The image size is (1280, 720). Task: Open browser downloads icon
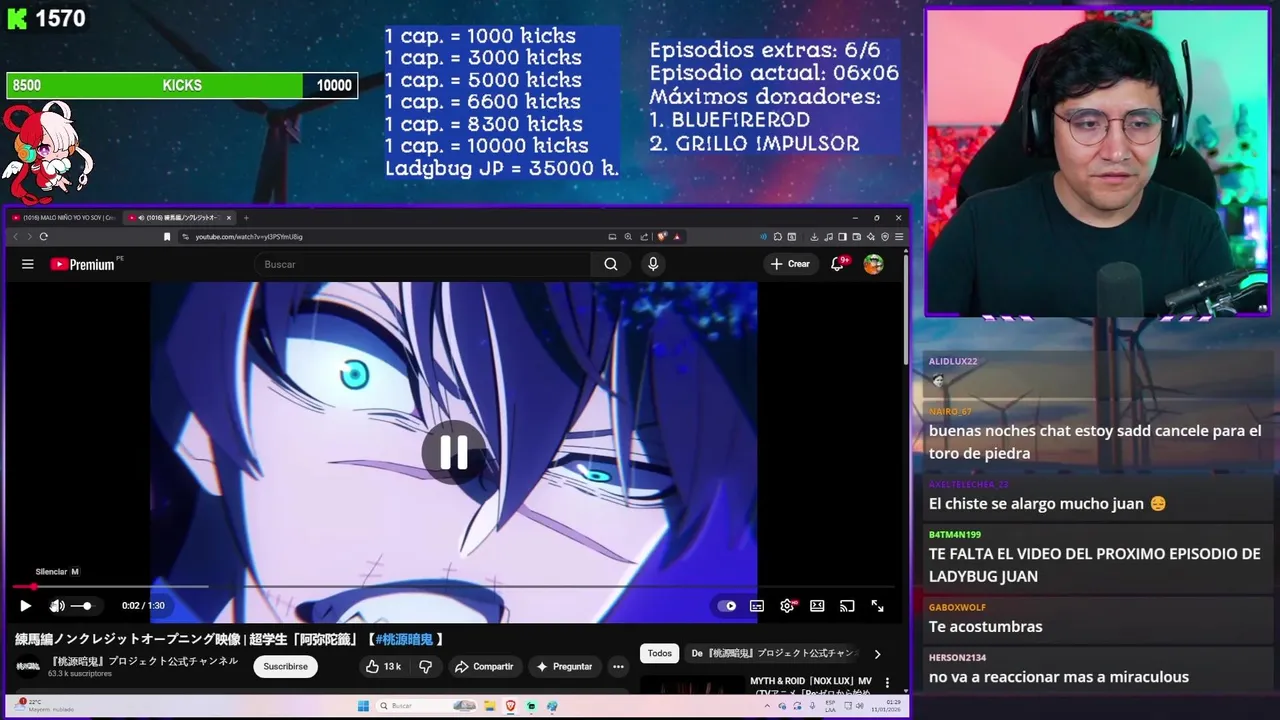coord(814,237)
